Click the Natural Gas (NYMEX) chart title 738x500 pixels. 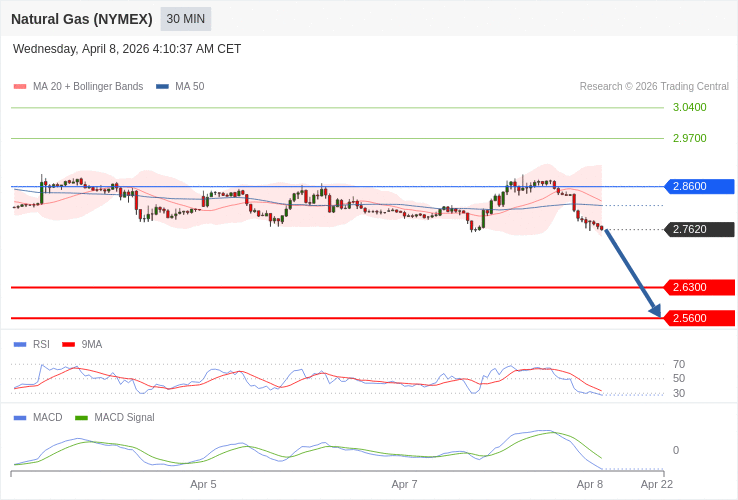coord(82,19)
